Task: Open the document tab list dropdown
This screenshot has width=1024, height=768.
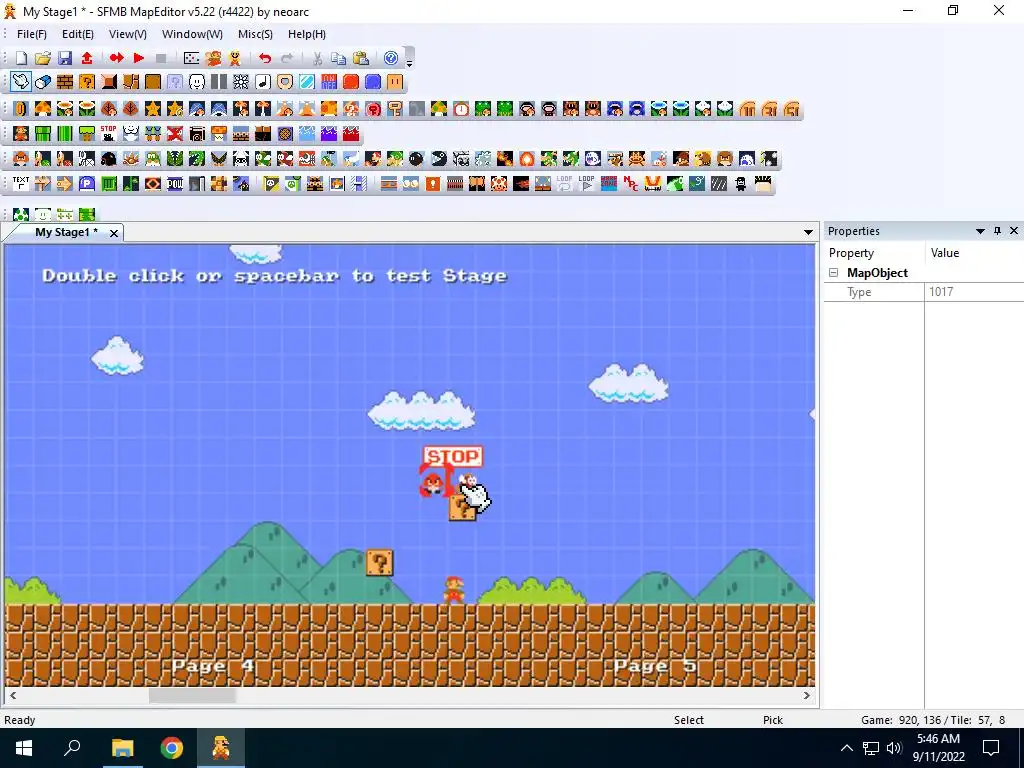Action: pyautogui.click(x=808, y=232)
